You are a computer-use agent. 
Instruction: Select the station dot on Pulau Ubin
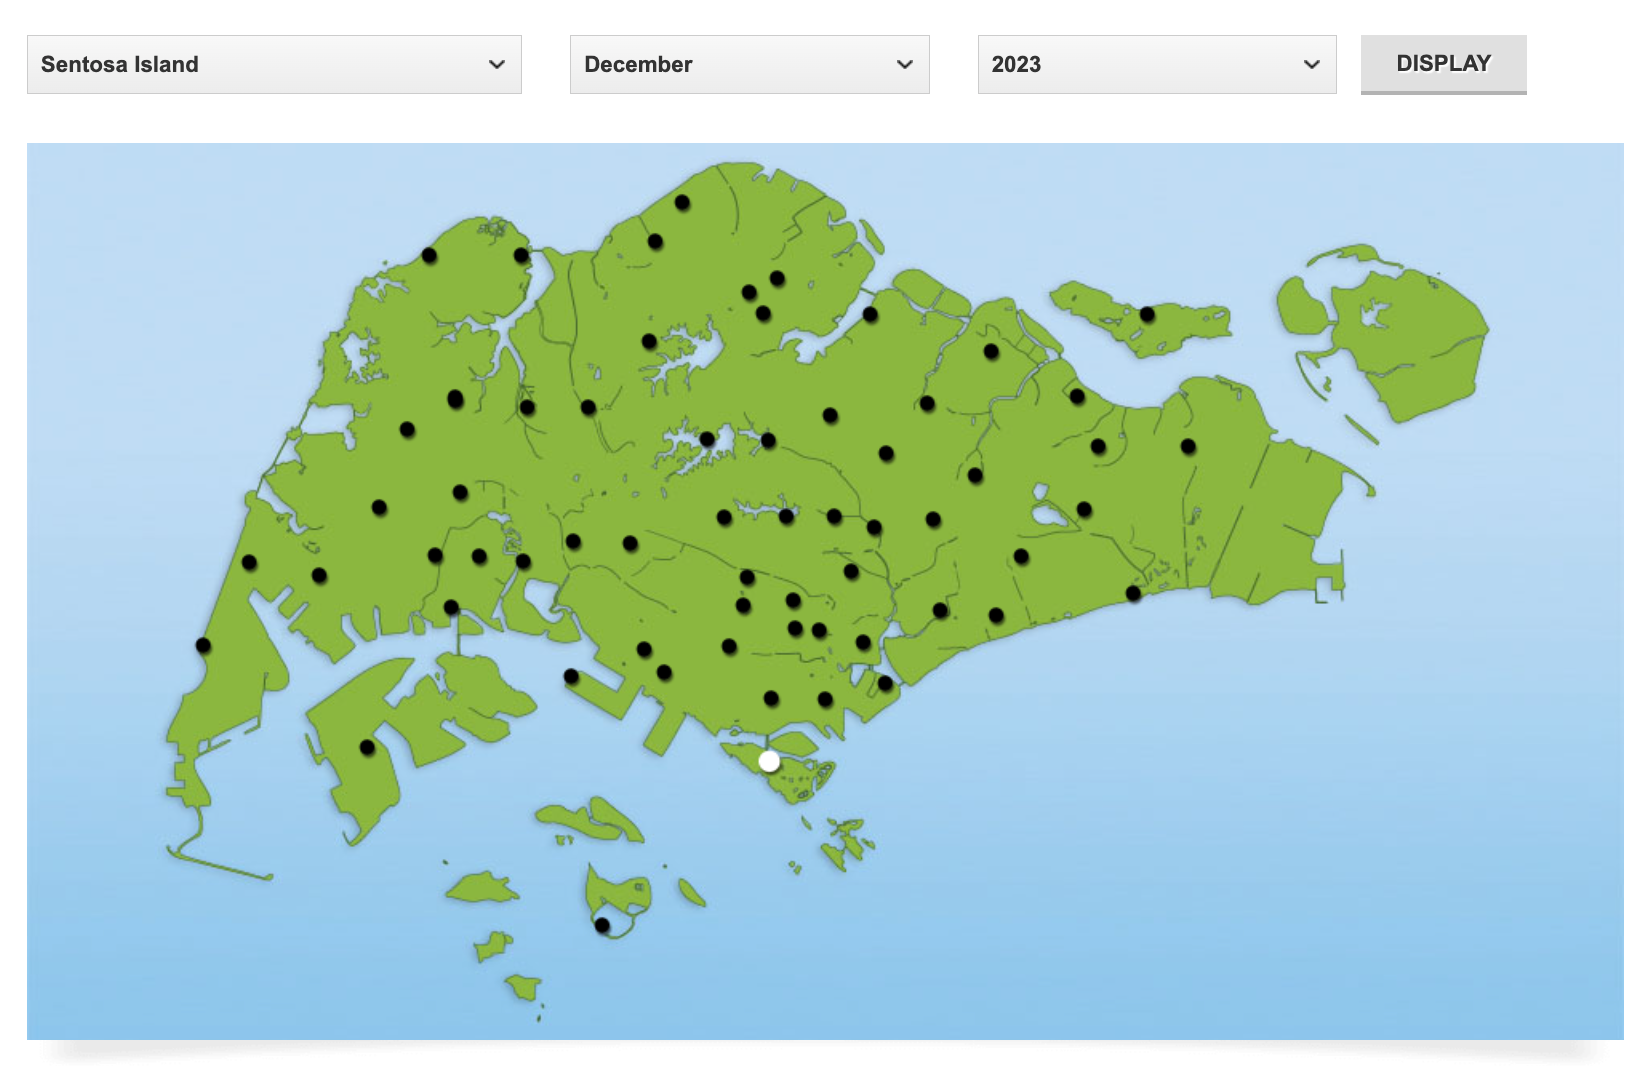click(1147, 315)
